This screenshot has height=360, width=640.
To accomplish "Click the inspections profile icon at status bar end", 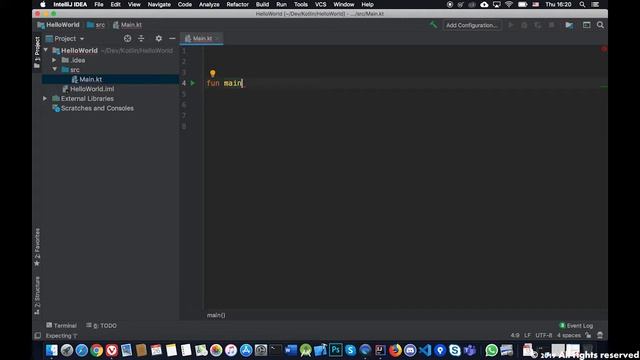I will tap(600, 335).
